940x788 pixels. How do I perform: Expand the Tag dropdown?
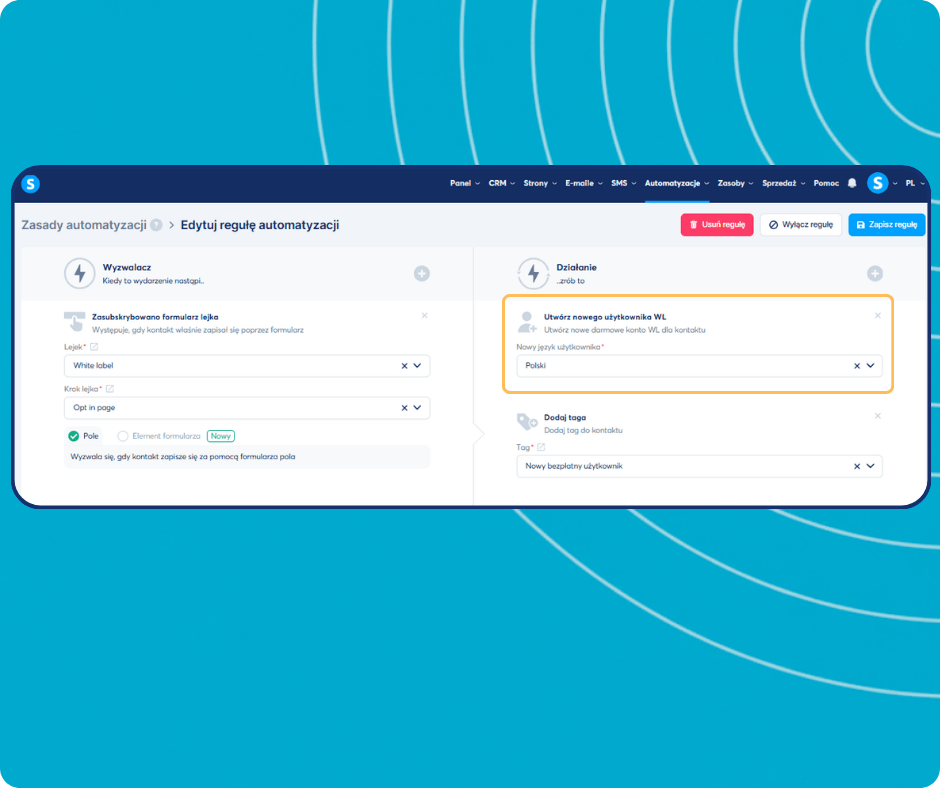870,466
